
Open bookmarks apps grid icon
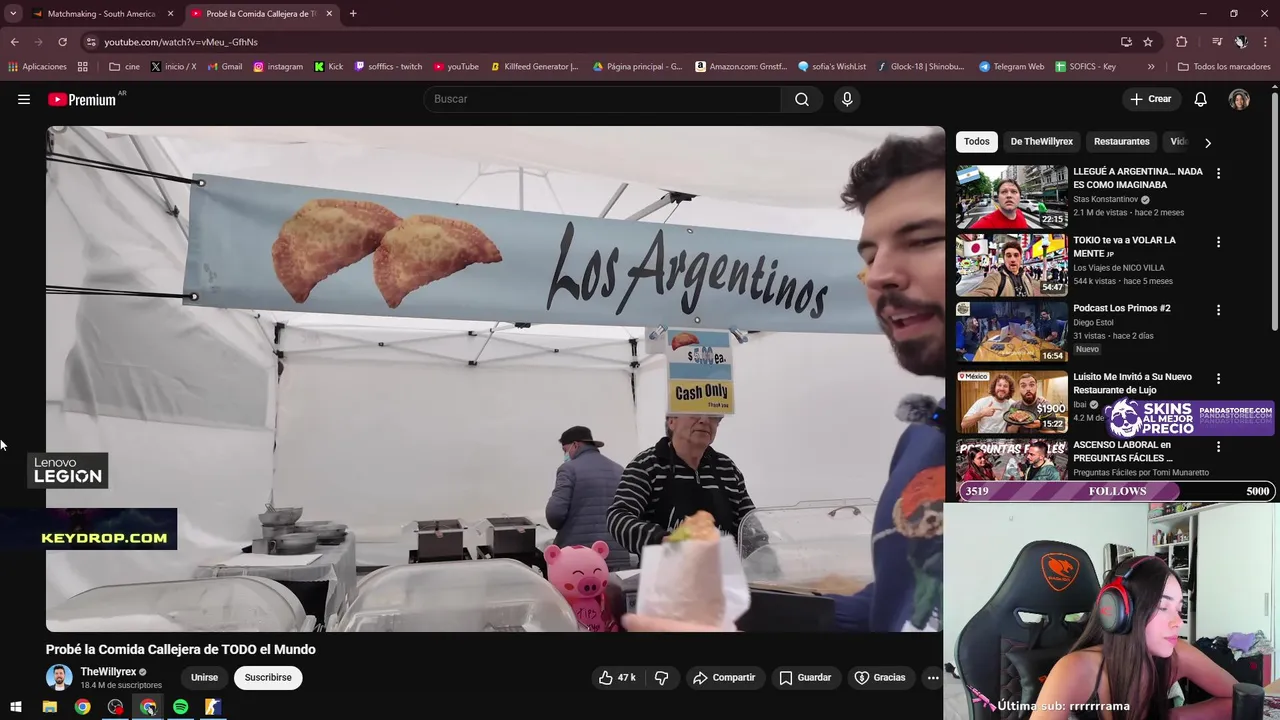tap(83, 67)
